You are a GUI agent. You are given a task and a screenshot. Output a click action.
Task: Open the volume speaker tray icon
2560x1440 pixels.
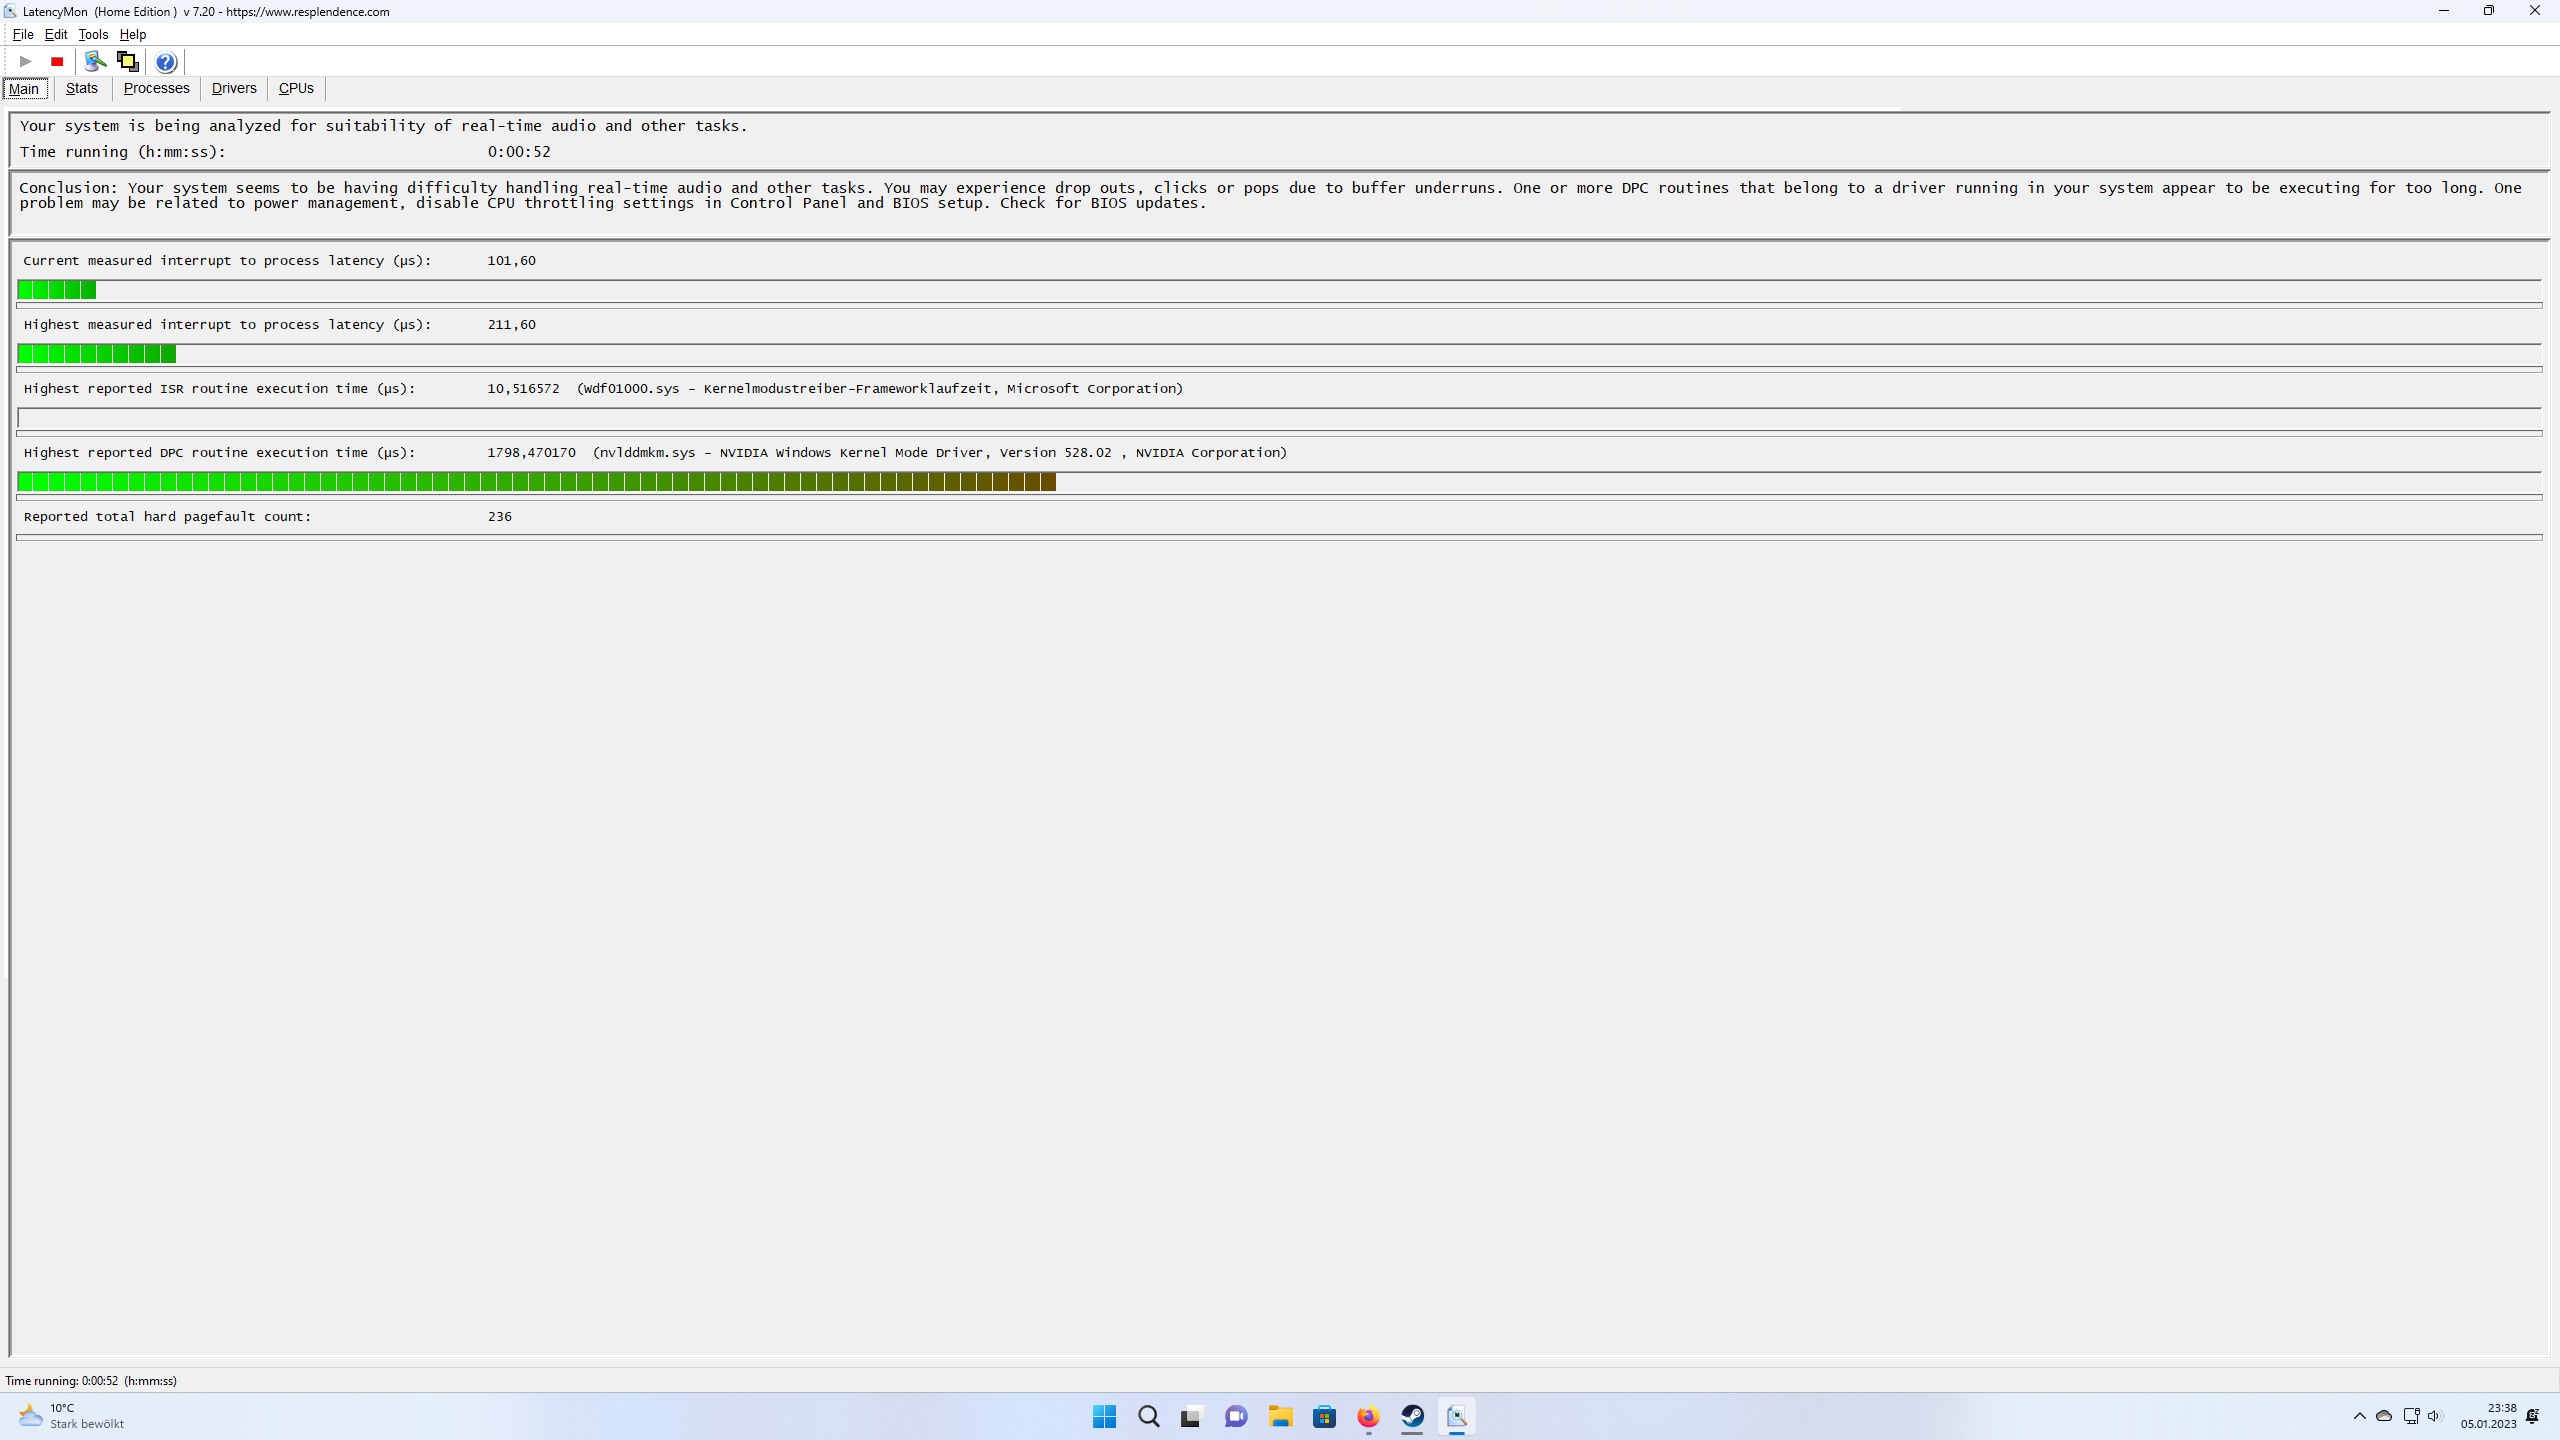point(2434,1416)
